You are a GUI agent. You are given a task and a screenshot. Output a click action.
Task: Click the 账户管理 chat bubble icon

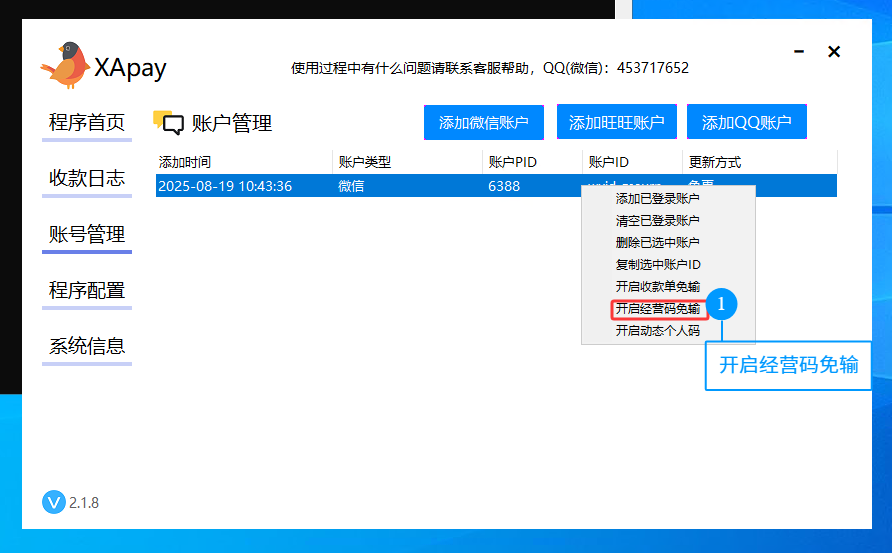168,123
